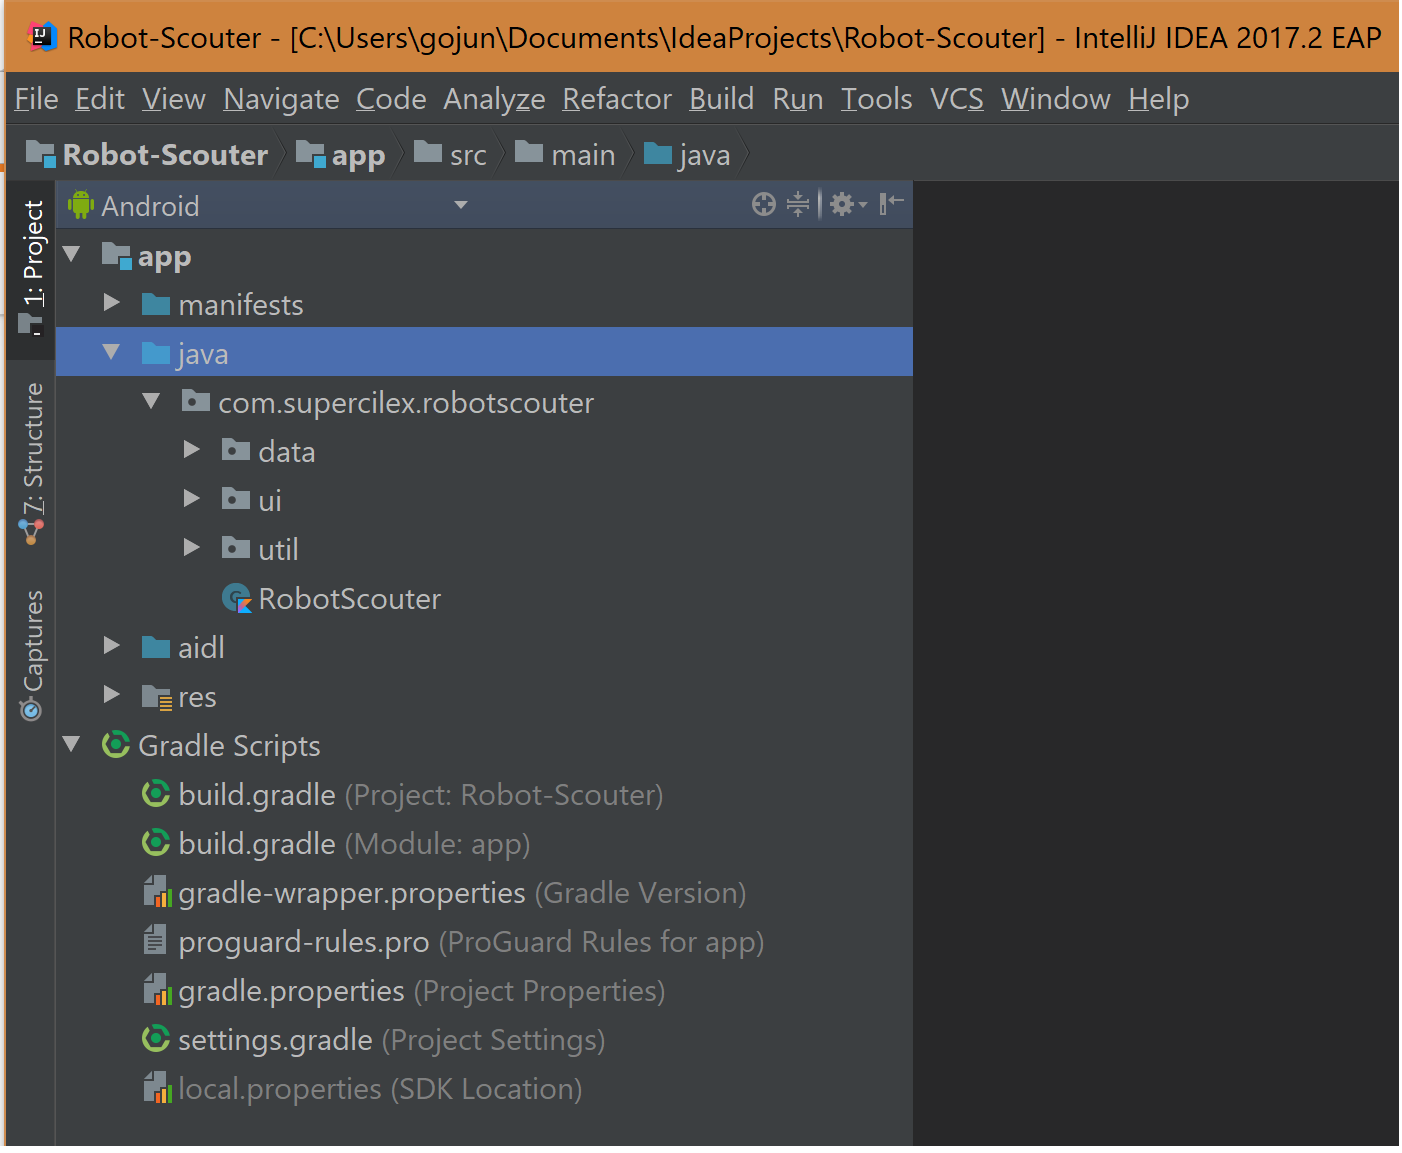Image resolution: width=1402 pixels, height=1153 pixels.
Task: Open the File menu
Action: tap(36, 99)
